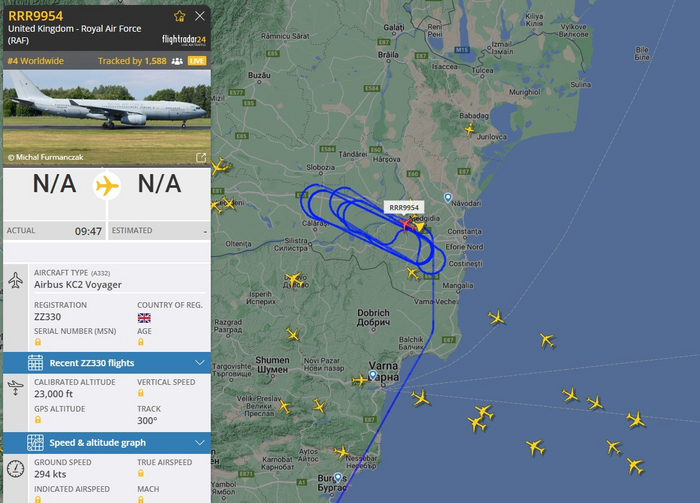Image resolution: width=700 pixels, height=503 pixels.
Task: Click the airport pin near Năvodari
Action: (x=448, y=197)
